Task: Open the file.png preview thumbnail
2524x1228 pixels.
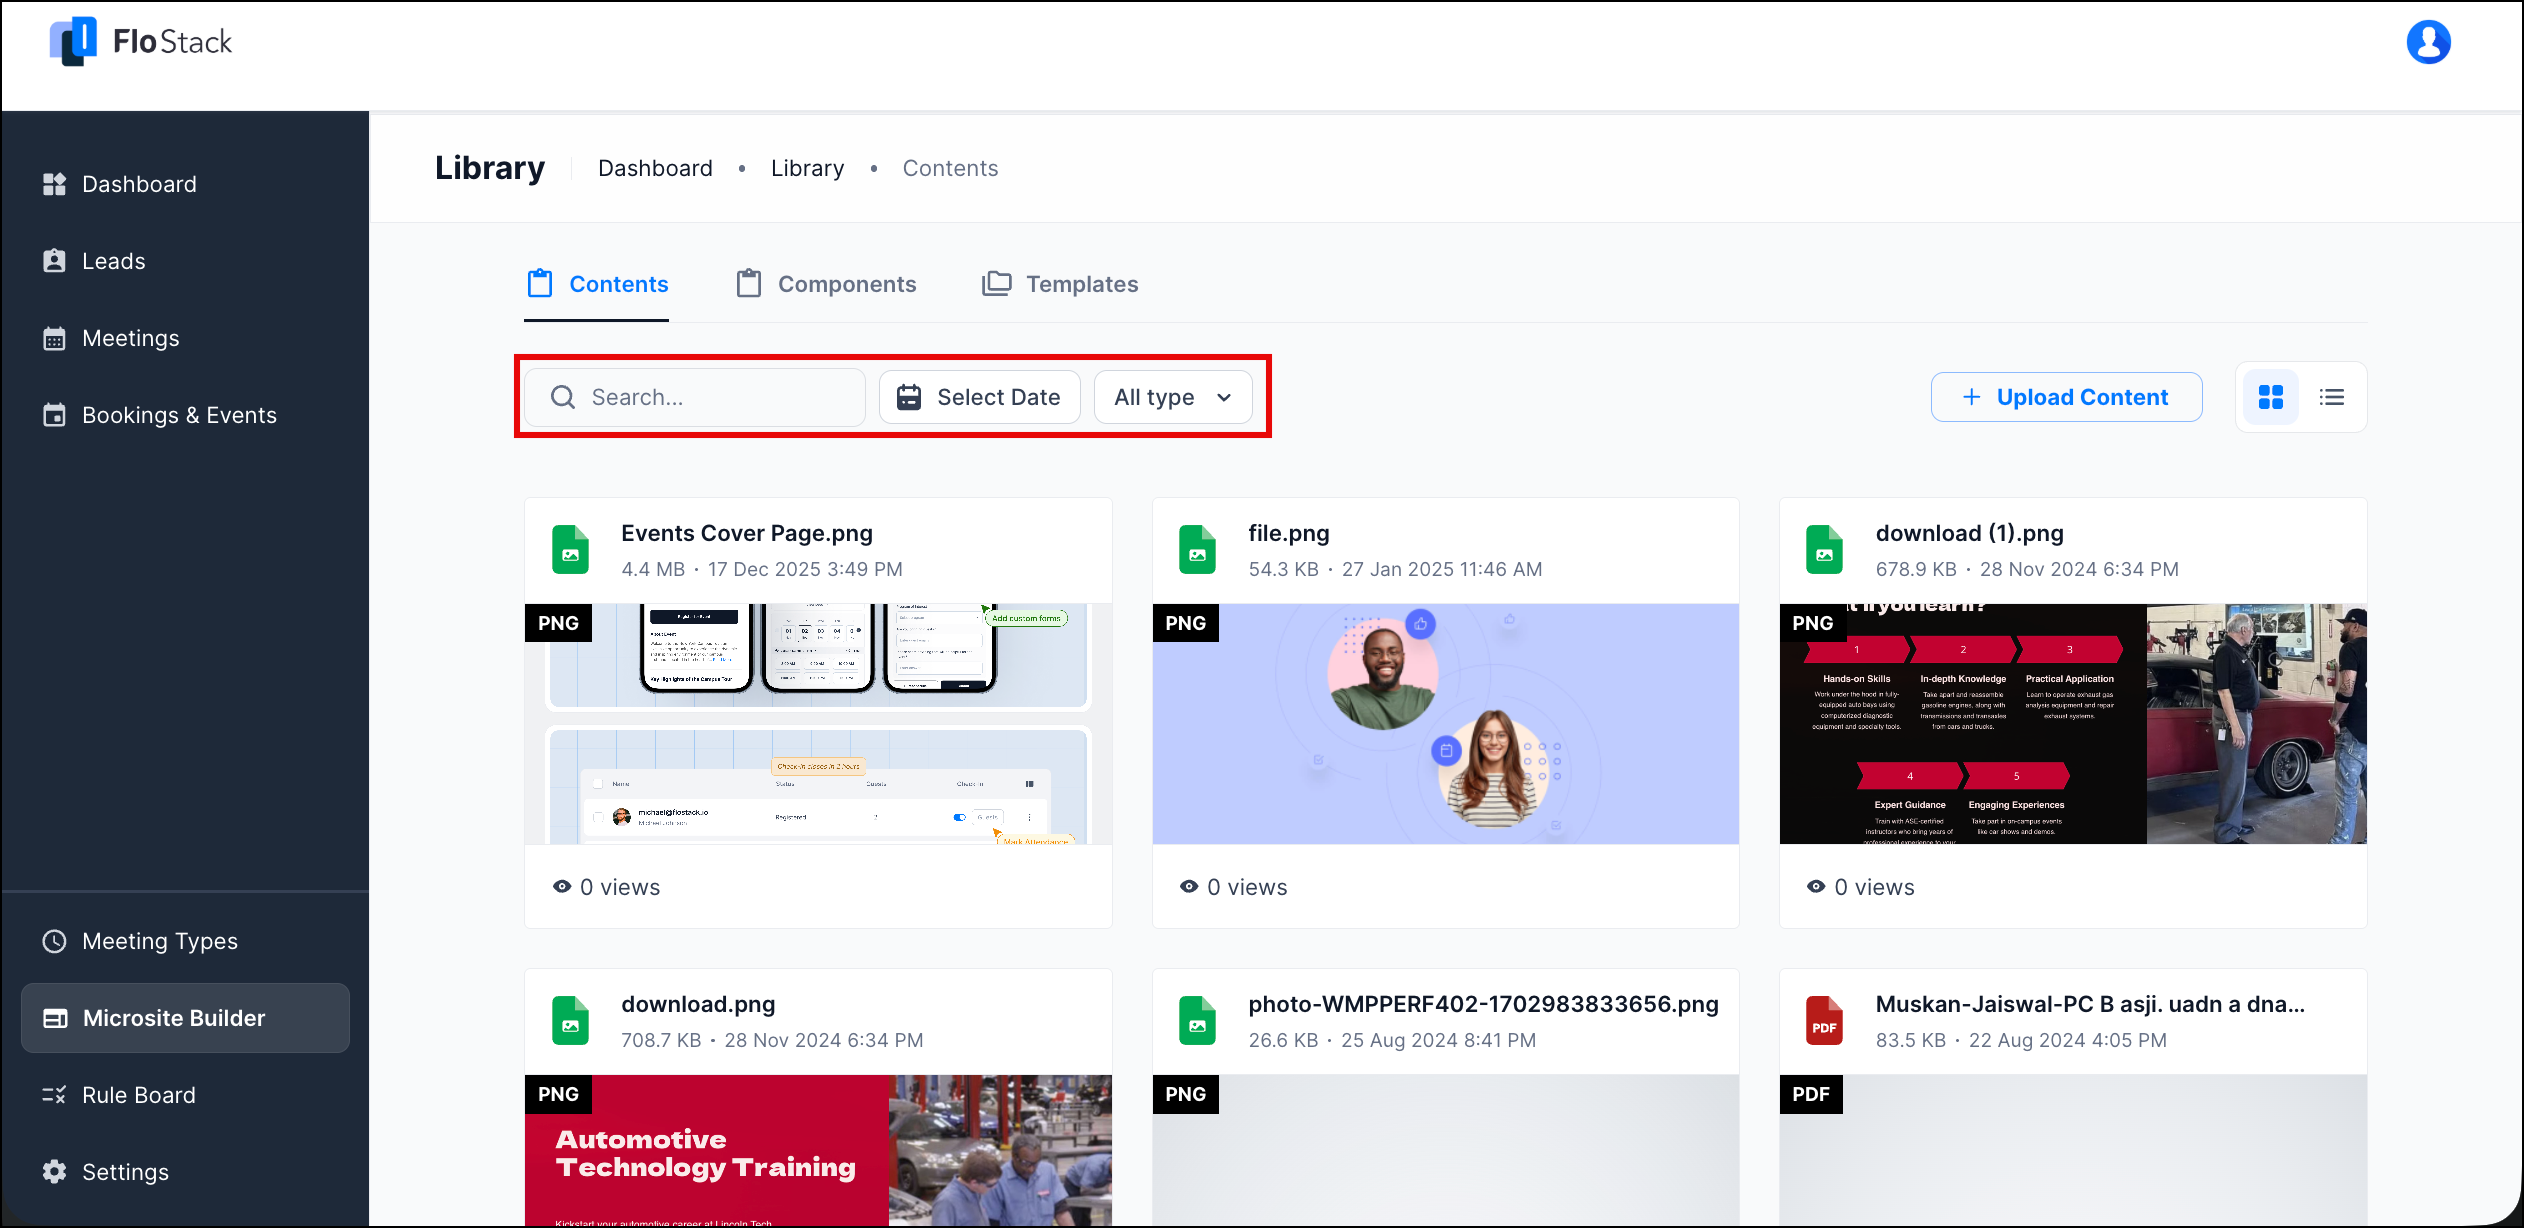Action: [x=1445, y=724]
